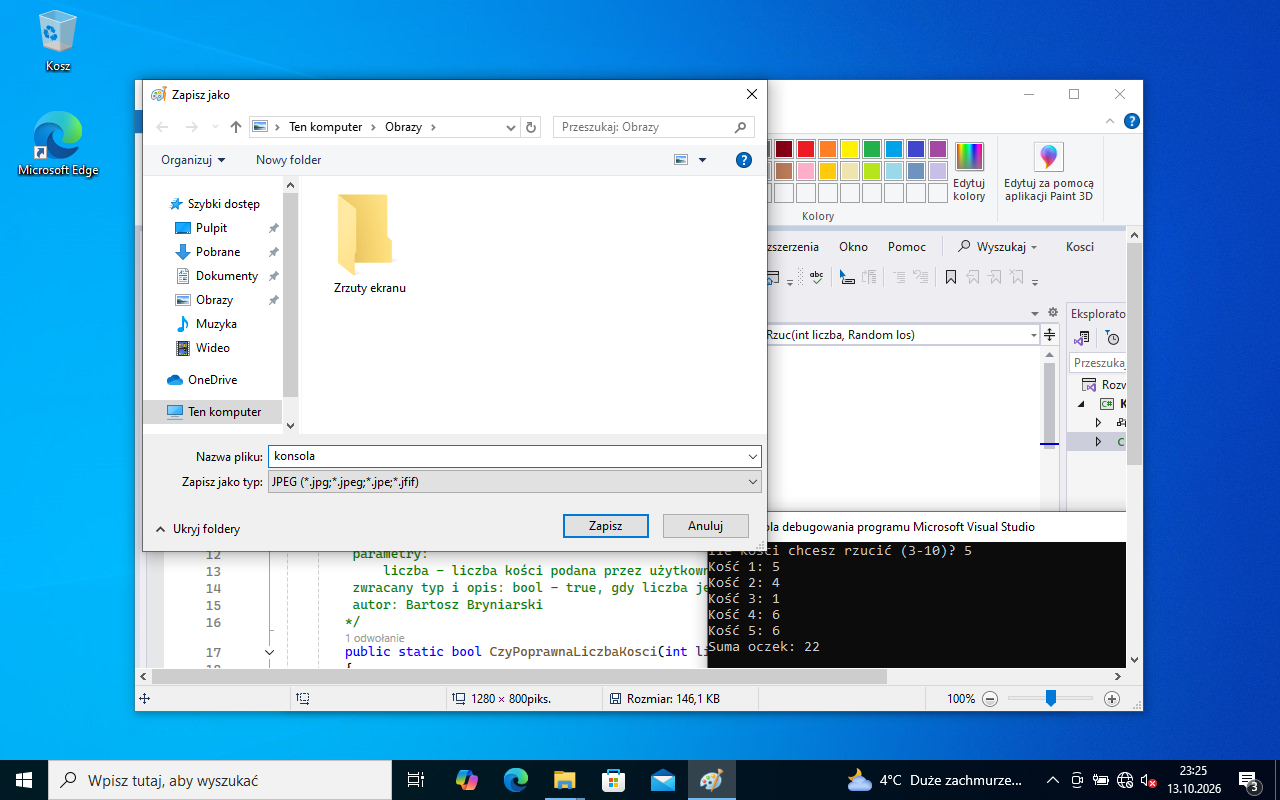The image size is (1280, 800).
Task: Click the abc spell check icon
Action: point(817,277)
